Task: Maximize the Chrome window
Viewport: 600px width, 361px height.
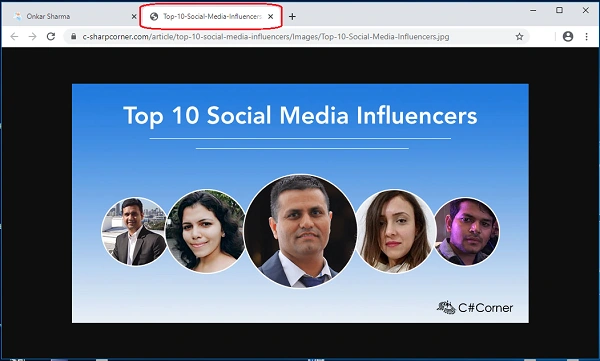Action: (x=559, y=10)
